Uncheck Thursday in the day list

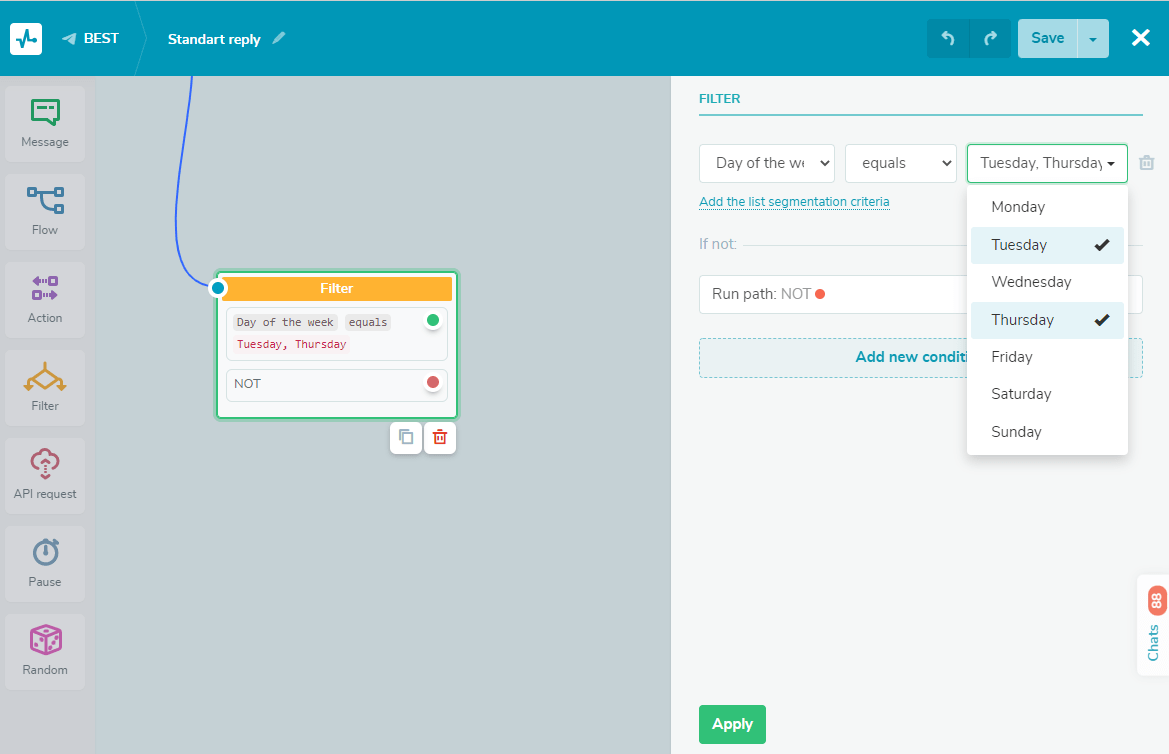pyautogui.click(x=1046, y=320)
